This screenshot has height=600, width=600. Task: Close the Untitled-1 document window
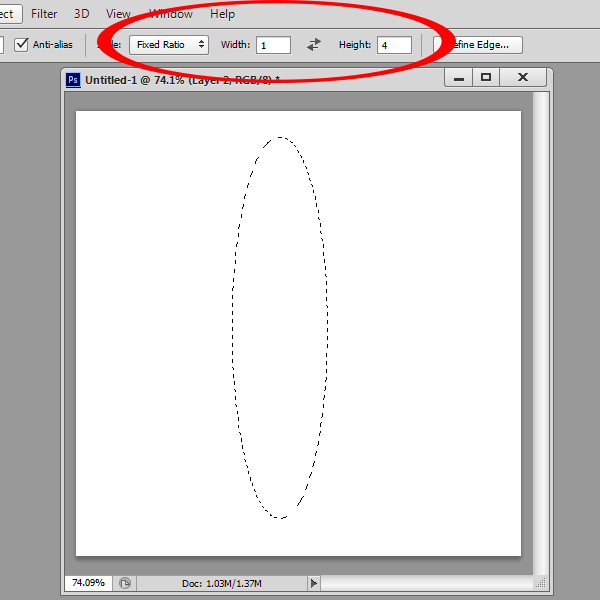click(x=522, y=78)
